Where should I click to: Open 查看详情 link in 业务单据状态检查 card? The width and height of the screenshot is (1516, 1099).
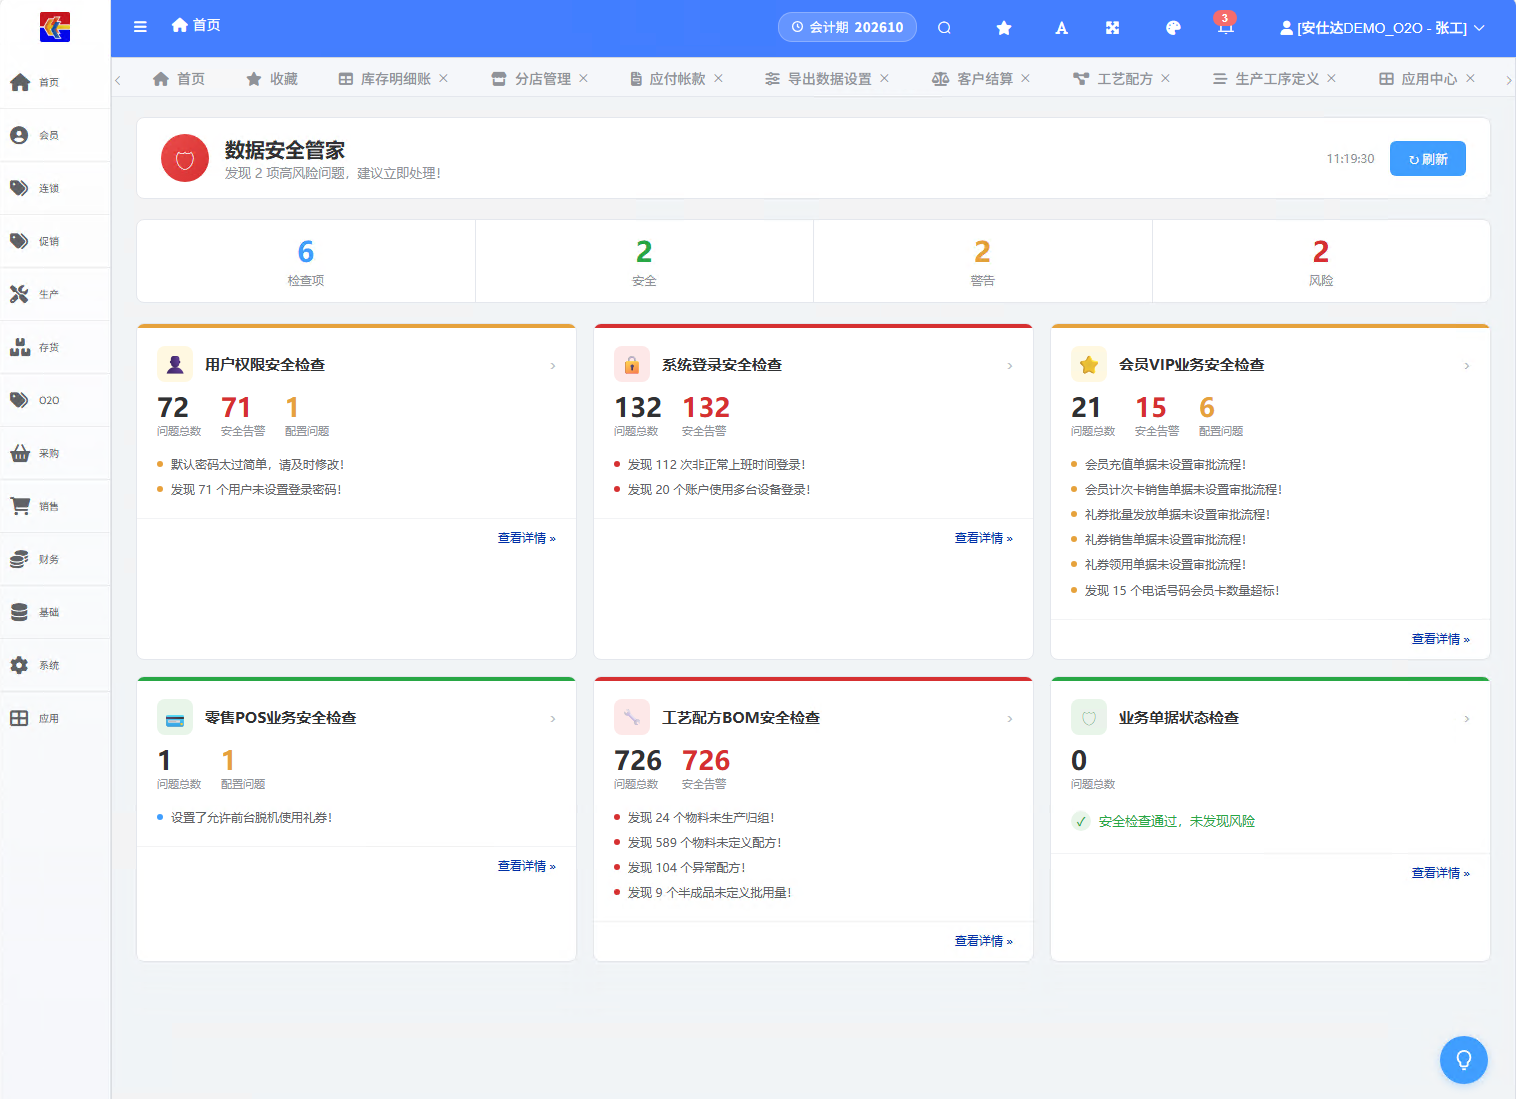(1440, 873)
